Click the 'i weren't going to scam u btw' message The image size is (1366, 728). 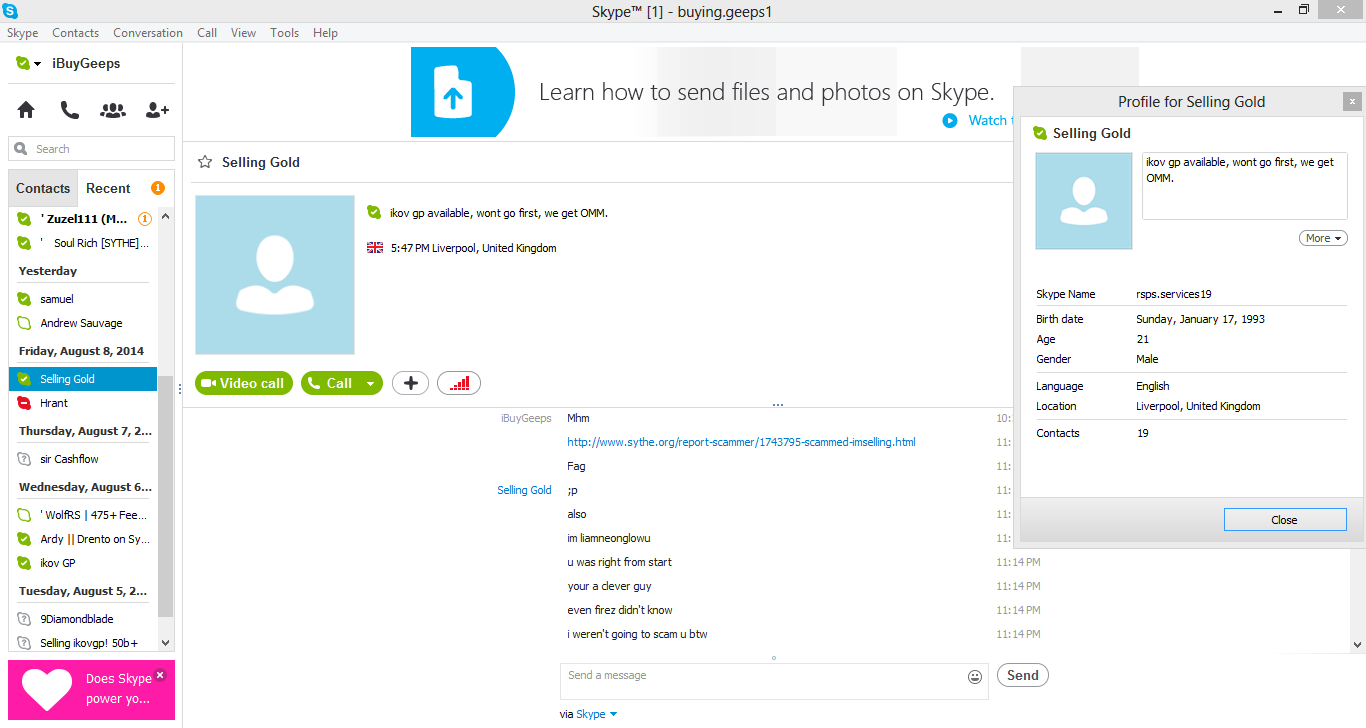pos(638,634)
